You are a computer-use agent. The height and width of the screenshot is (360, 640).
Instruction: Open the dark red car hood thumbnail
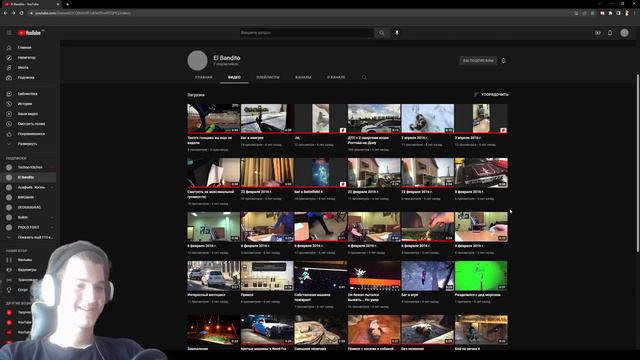[481, 172]
